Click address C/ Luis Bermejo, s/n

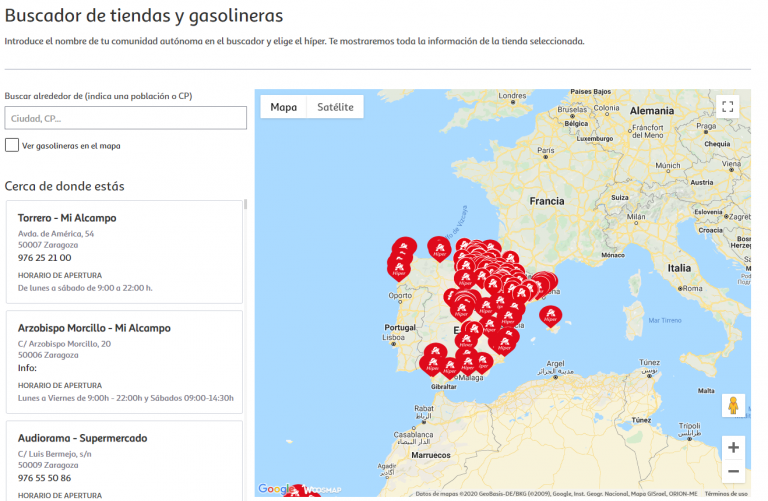pos(55,454)
